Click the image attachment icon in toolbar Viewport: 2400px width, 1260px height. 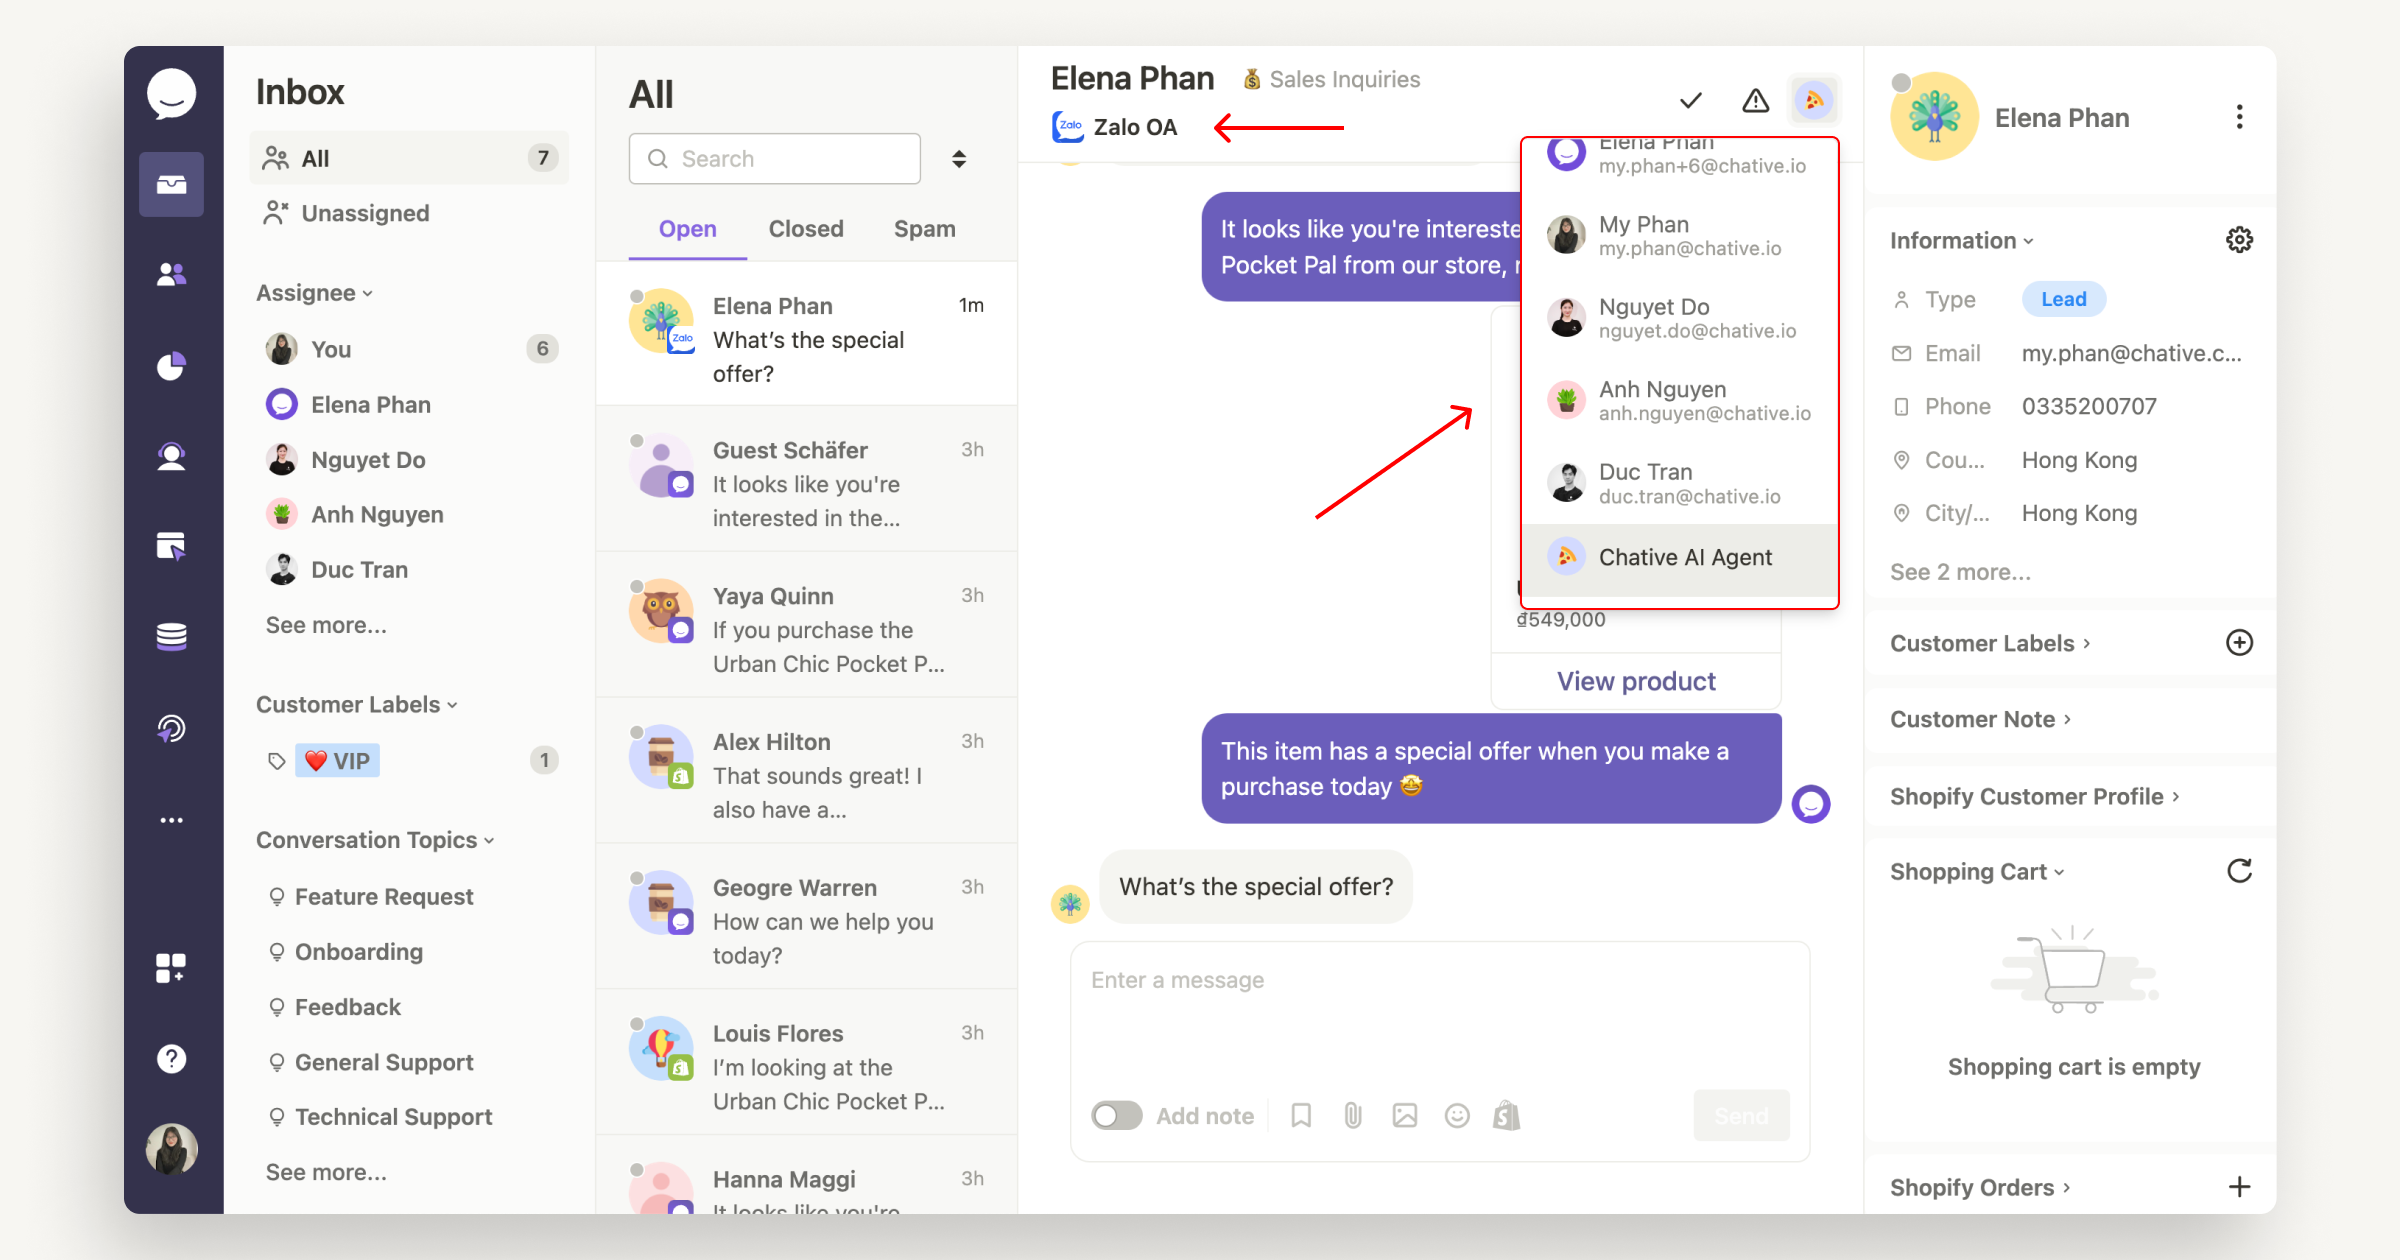[x=1403, y=1117]
